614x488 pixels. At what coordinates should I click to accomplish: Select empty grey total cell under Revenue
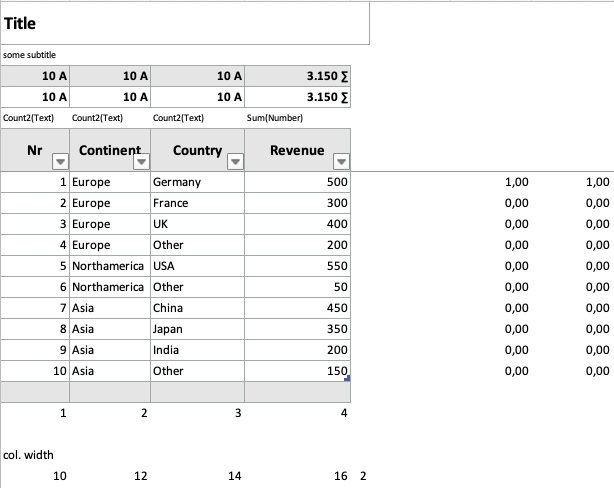coord(298,392)
